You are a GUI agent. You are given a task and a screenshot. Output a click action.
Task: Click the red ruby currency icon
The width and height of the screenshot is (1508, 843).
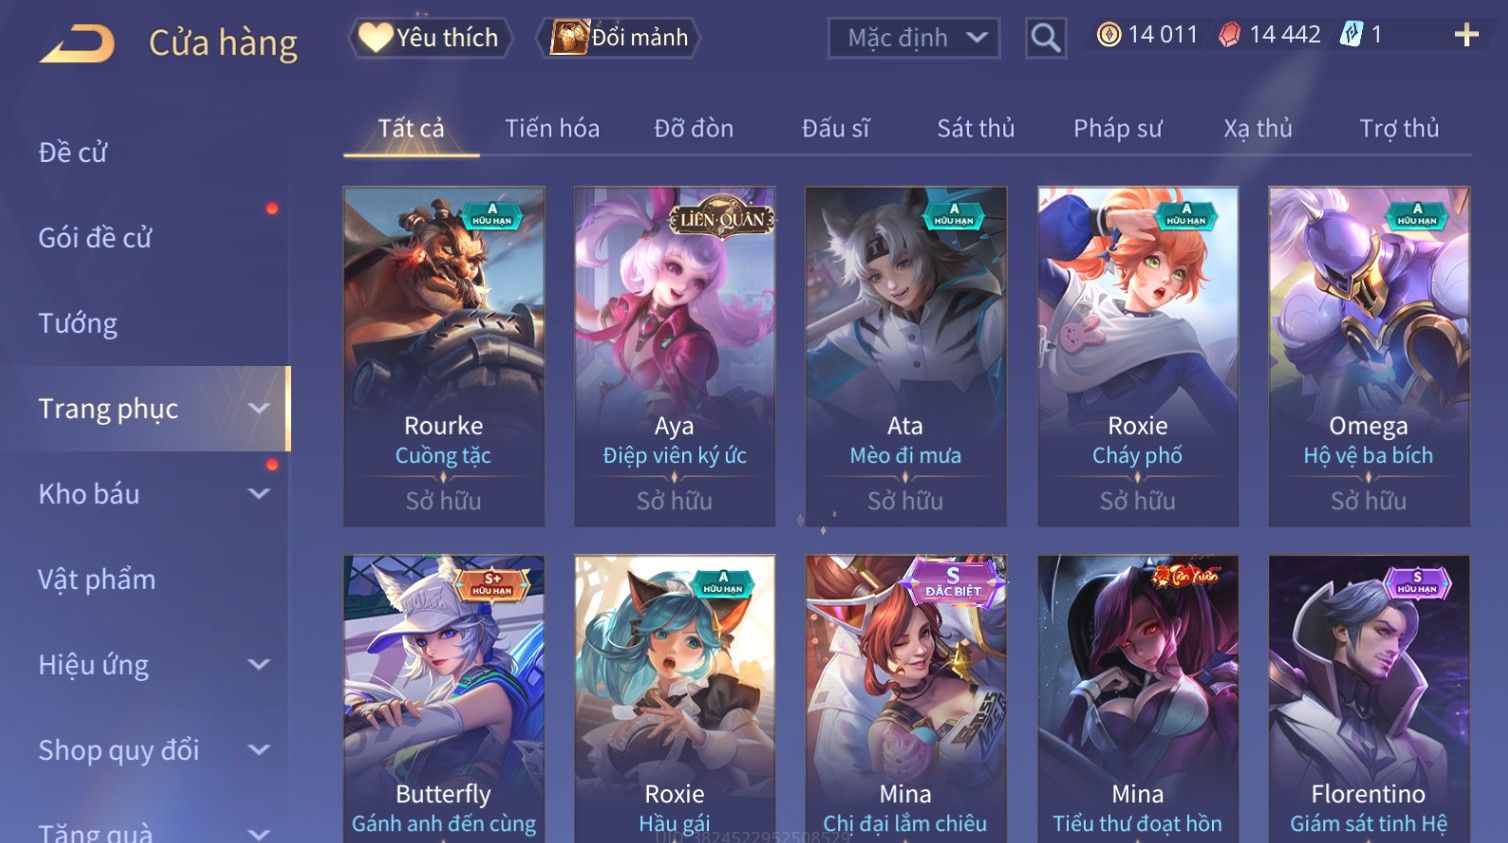pos(1229,35)
